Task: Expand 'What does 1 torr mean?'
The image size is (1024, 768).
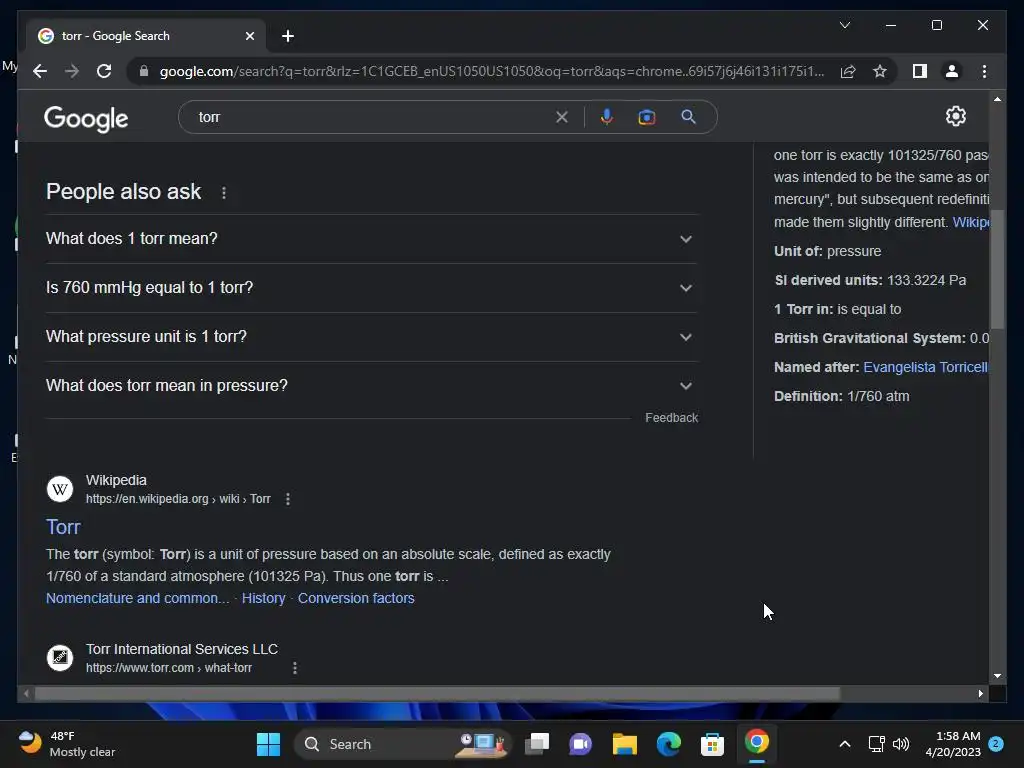Action: [x=371, y=239]
